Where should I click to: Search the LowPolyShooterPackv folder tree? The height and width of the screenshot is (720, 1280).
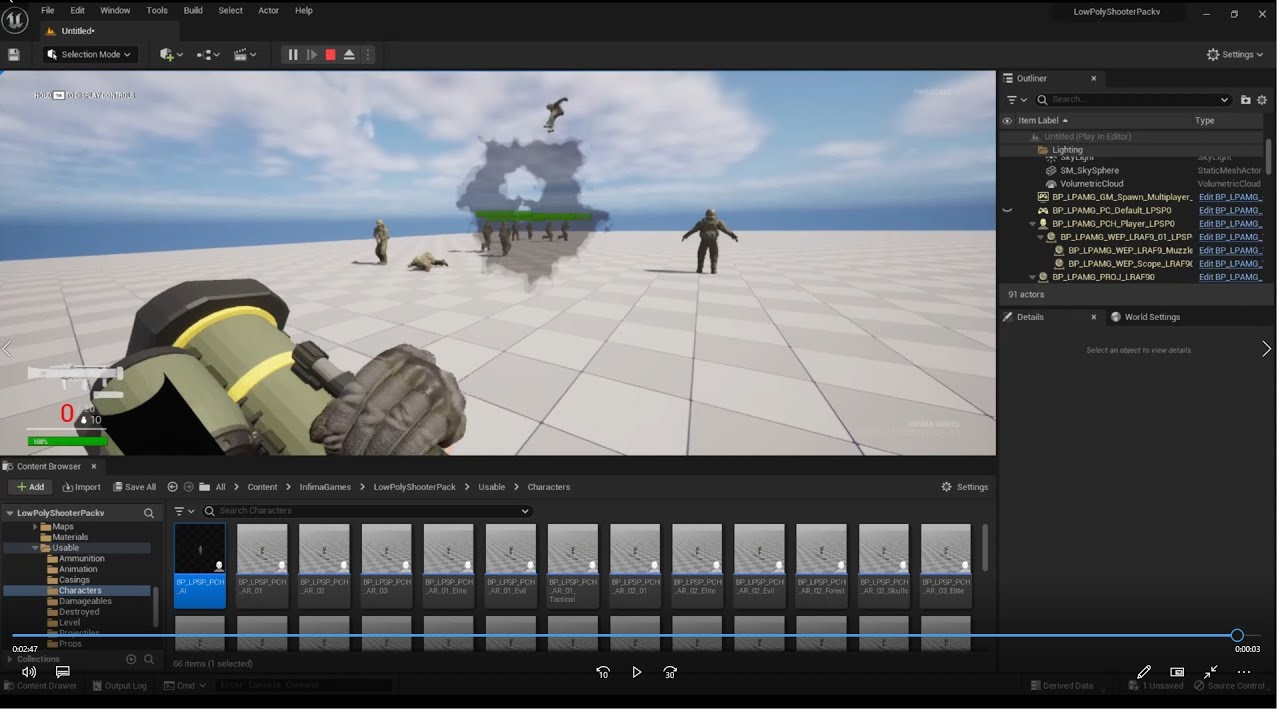click(x=149, y=513)
